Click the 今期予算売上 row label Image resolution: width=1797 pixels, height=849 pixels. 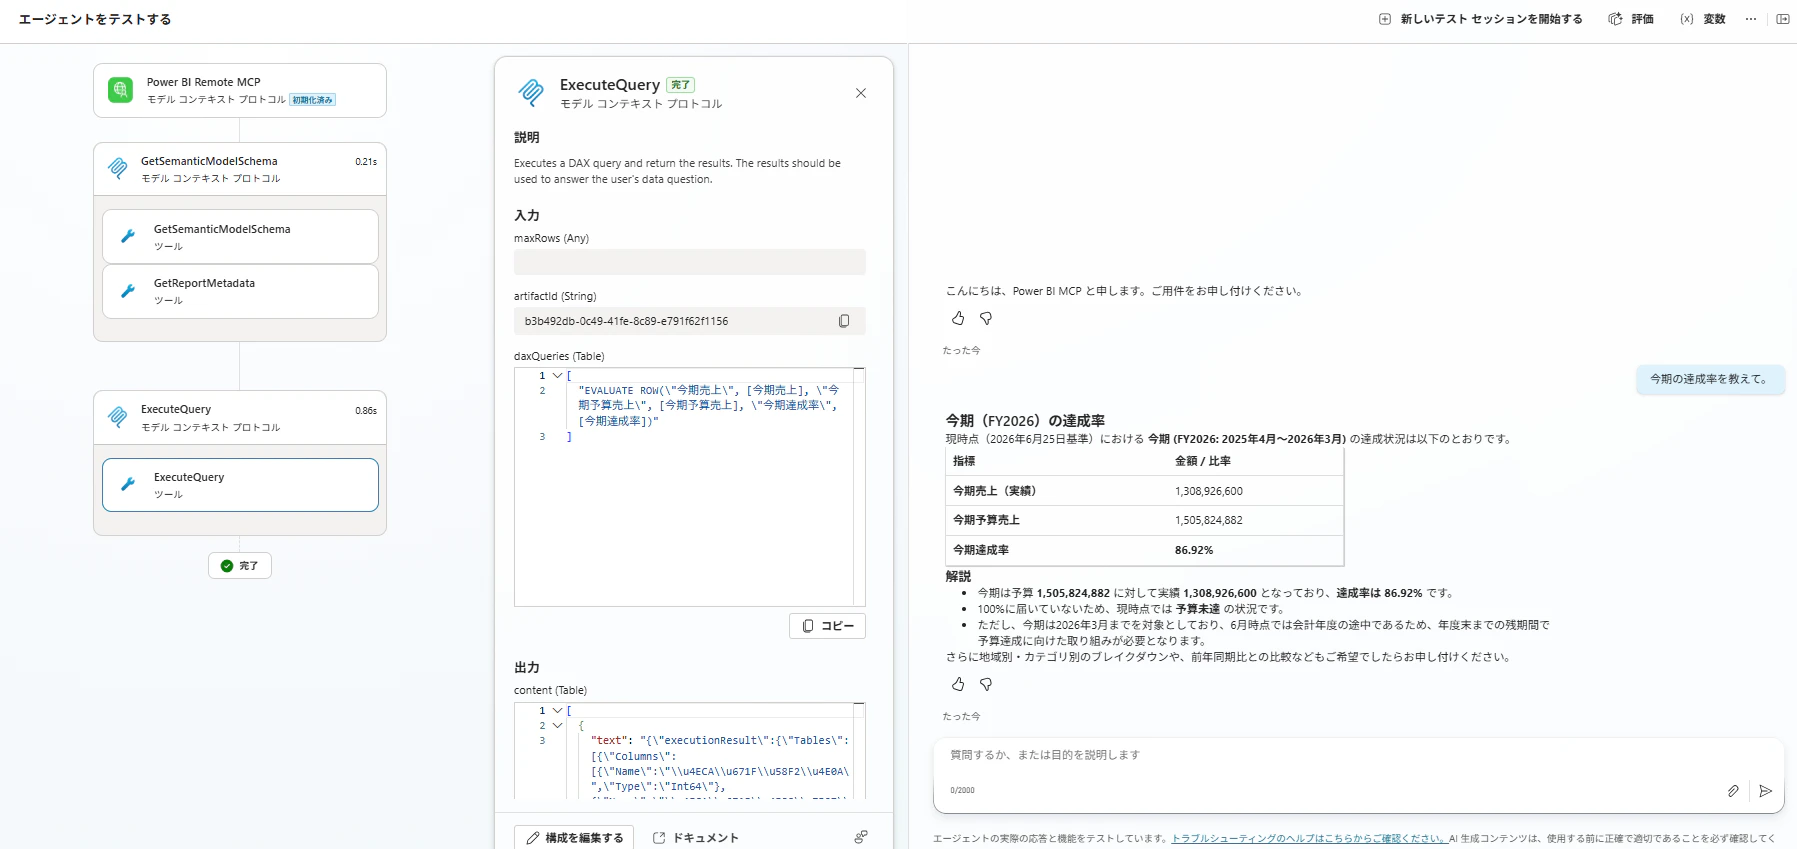[986, 520]
